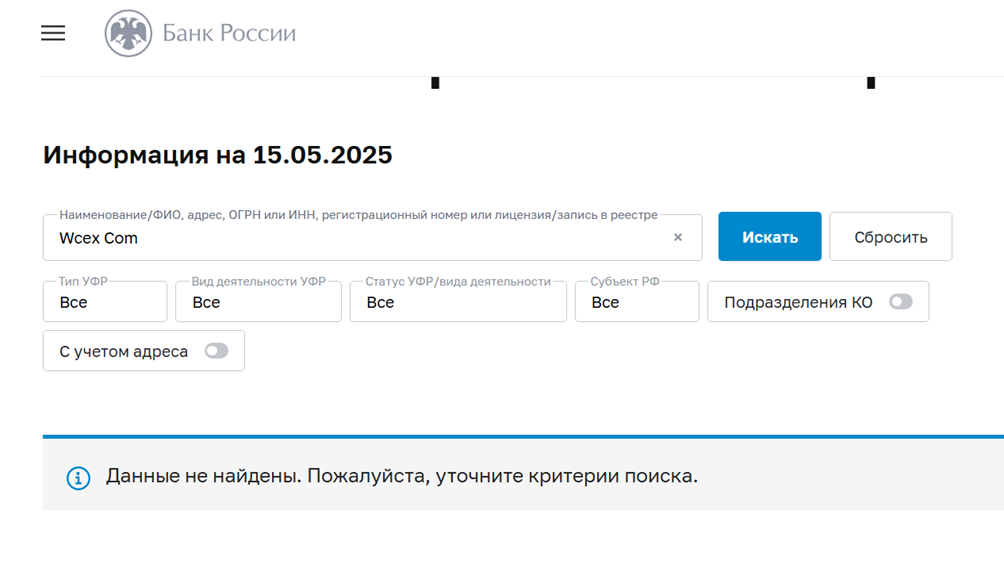
Task: Click the "Данные не найдены" message text
Action: [x=402, y=476]
